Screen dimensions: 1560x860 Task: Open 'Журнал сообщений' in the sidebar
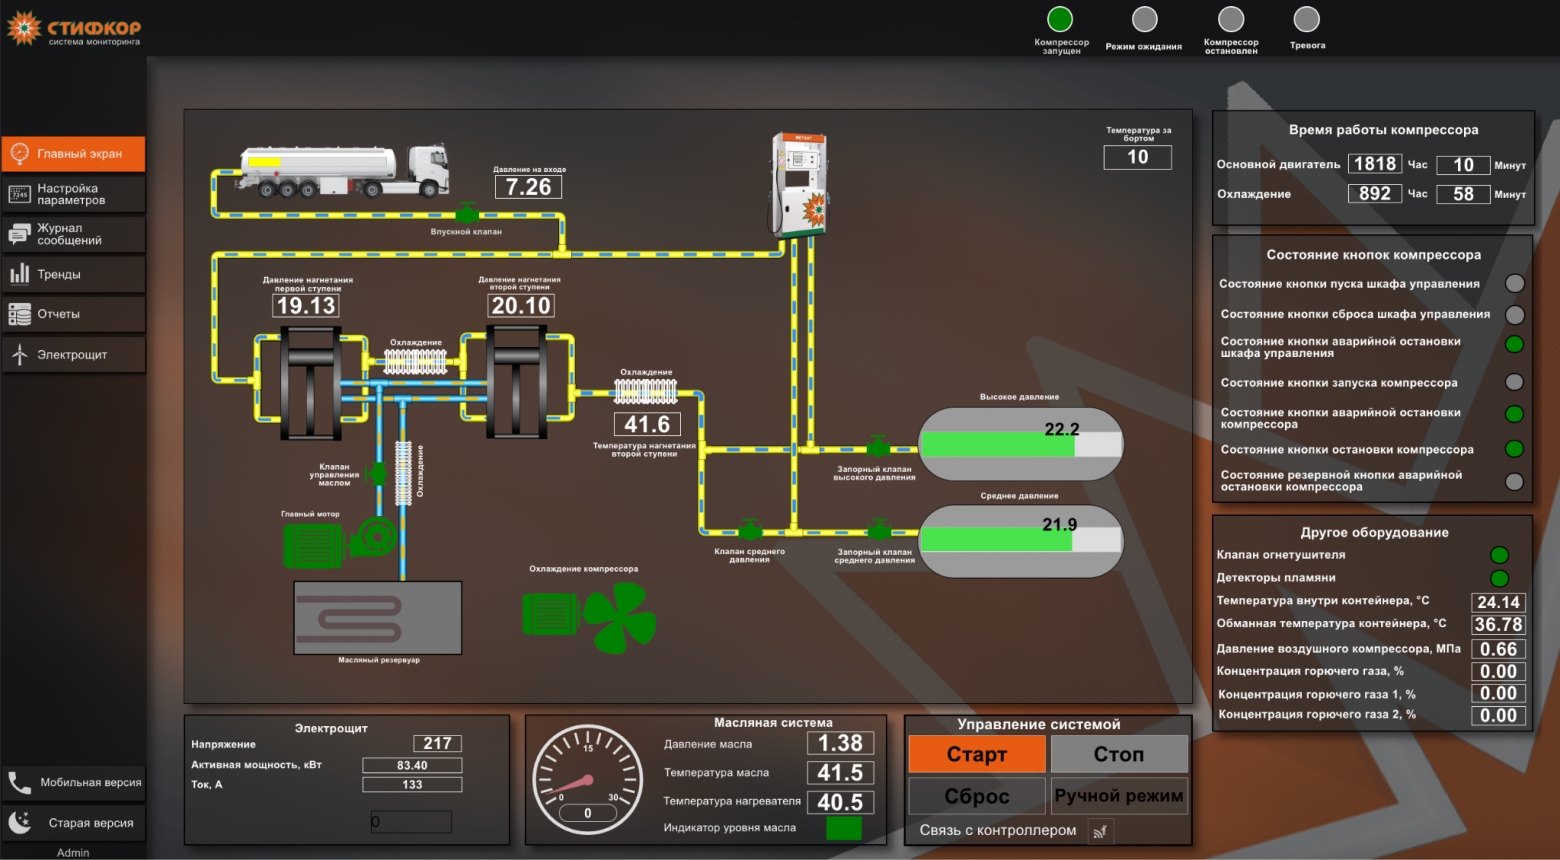[73, 234]
